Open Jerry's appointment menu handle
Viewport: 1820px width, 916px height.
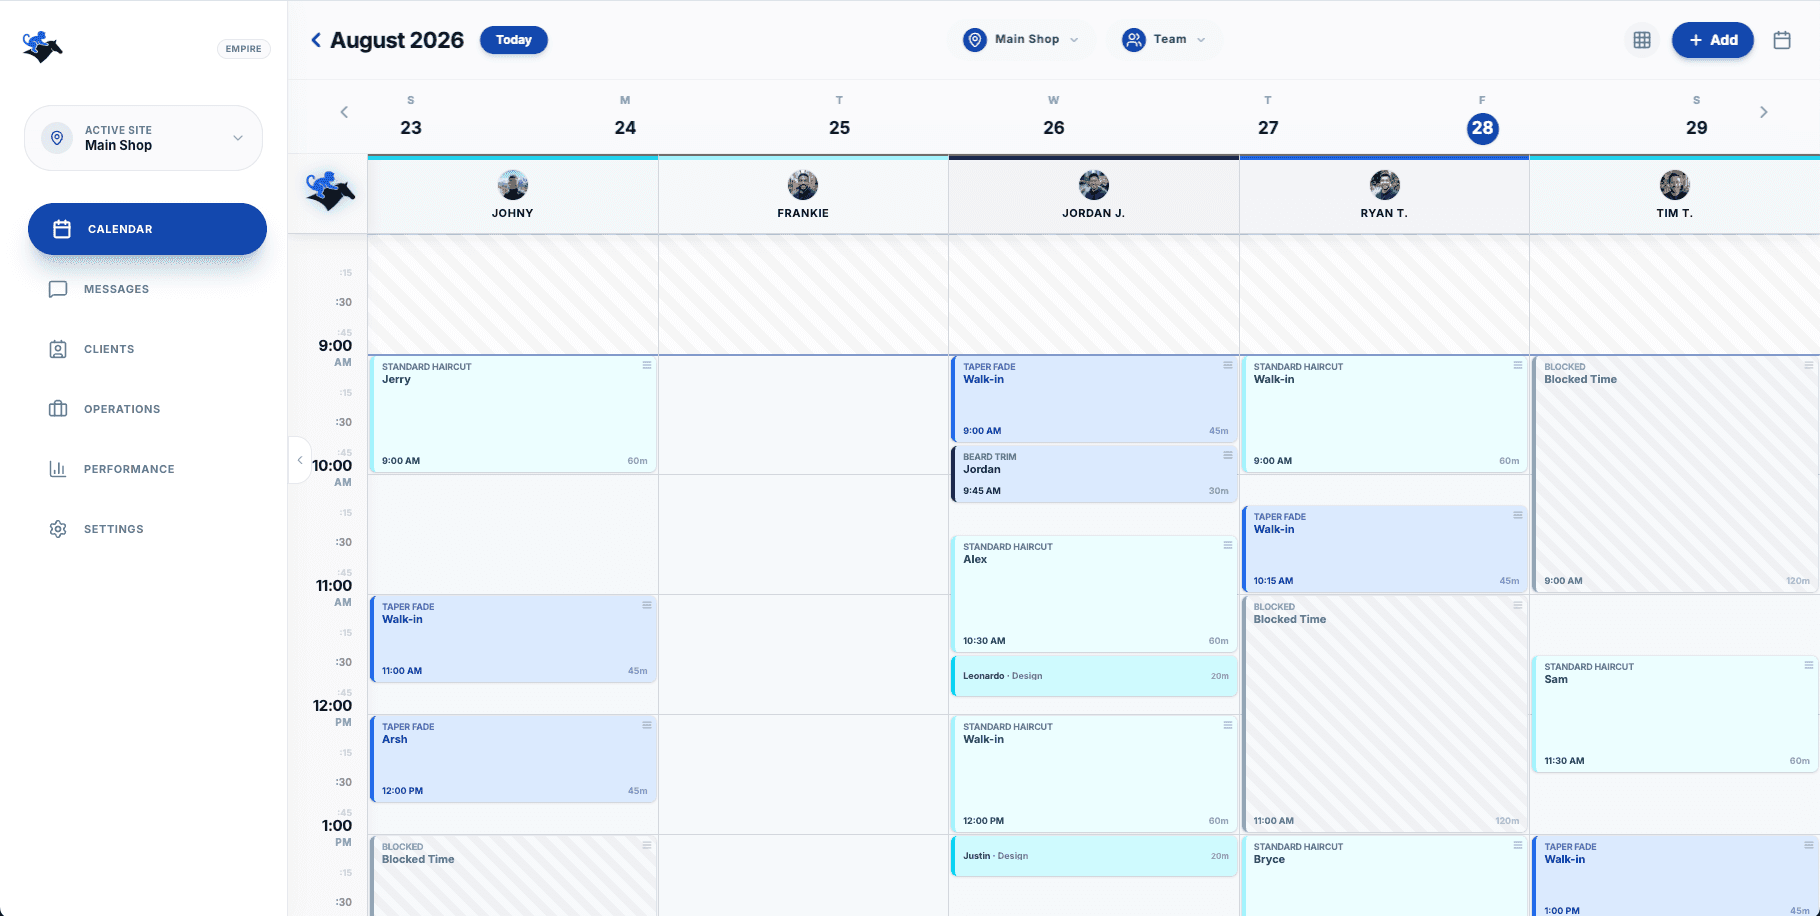[x=647, y=366]
